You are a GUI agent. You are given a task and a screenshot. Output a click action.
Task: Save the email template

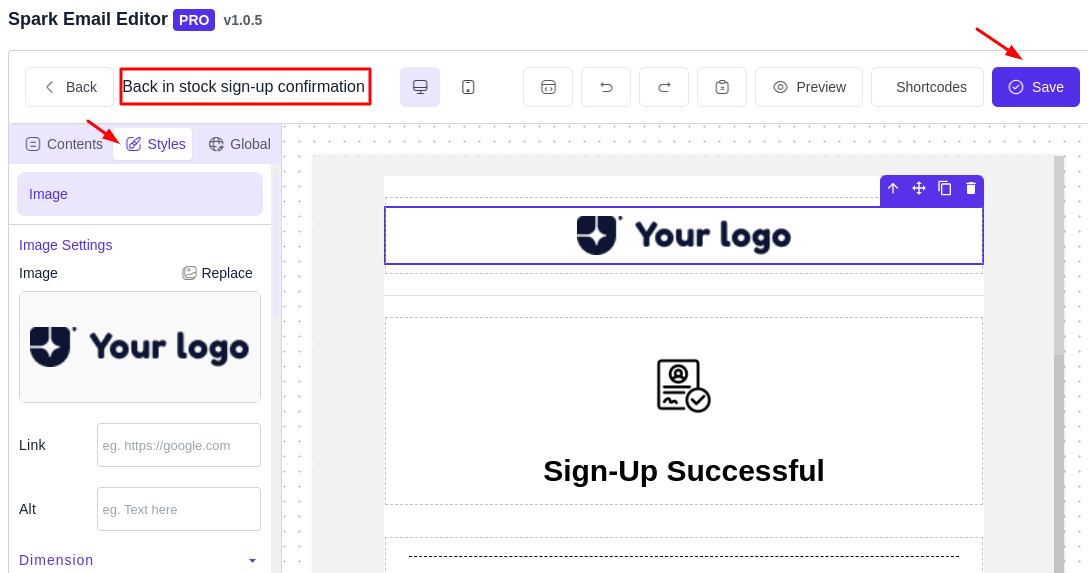[1036, 87]
